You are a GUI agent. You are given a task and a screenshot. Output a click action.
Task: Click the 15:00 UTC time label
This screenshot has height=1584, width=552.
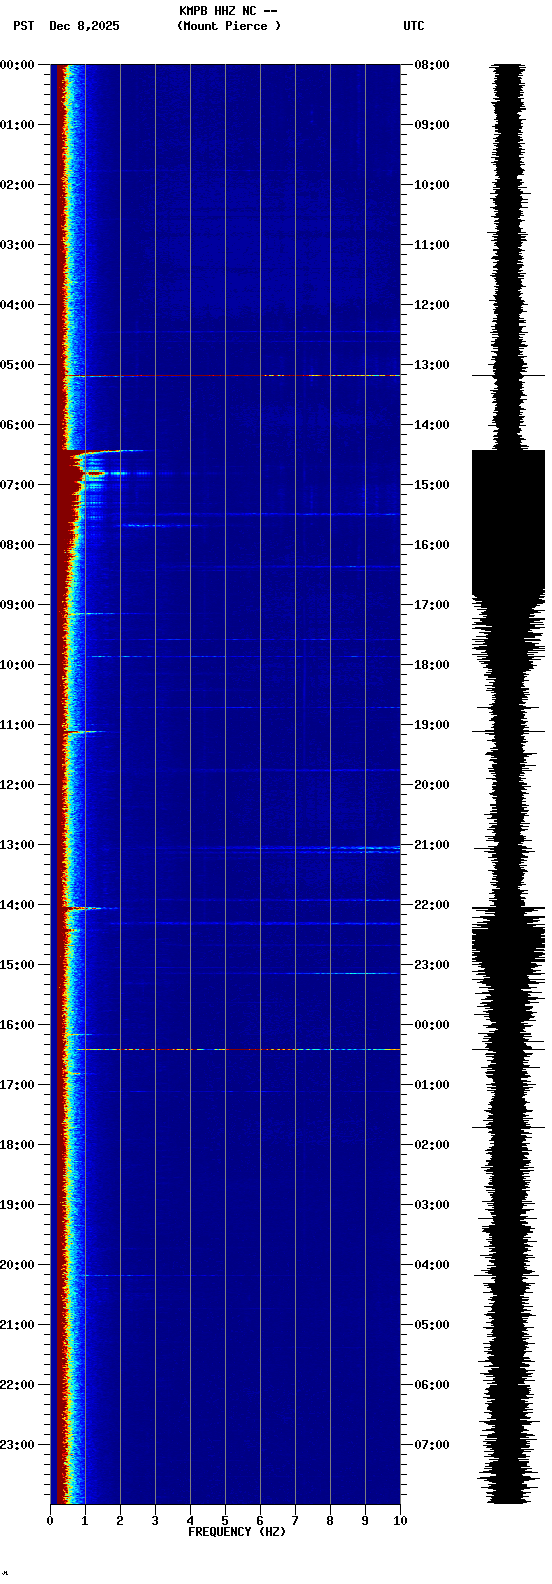coord(432,485)
